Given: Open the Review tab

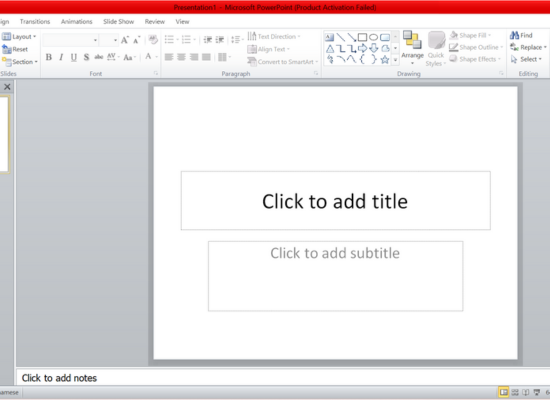Looking at the screenshot, I should coord(155,21).
